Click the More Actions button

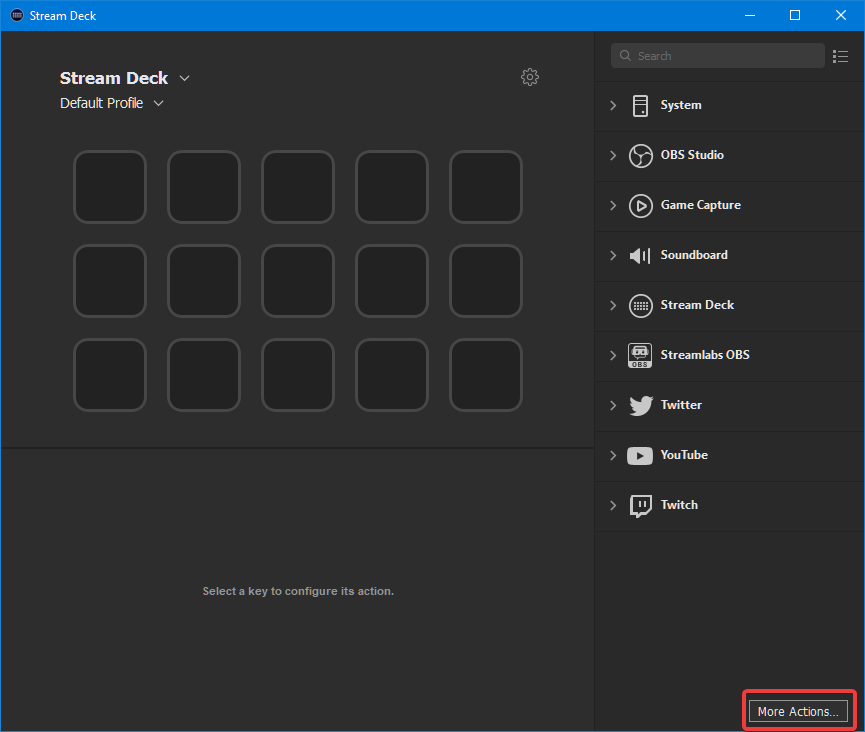[797, 711]
